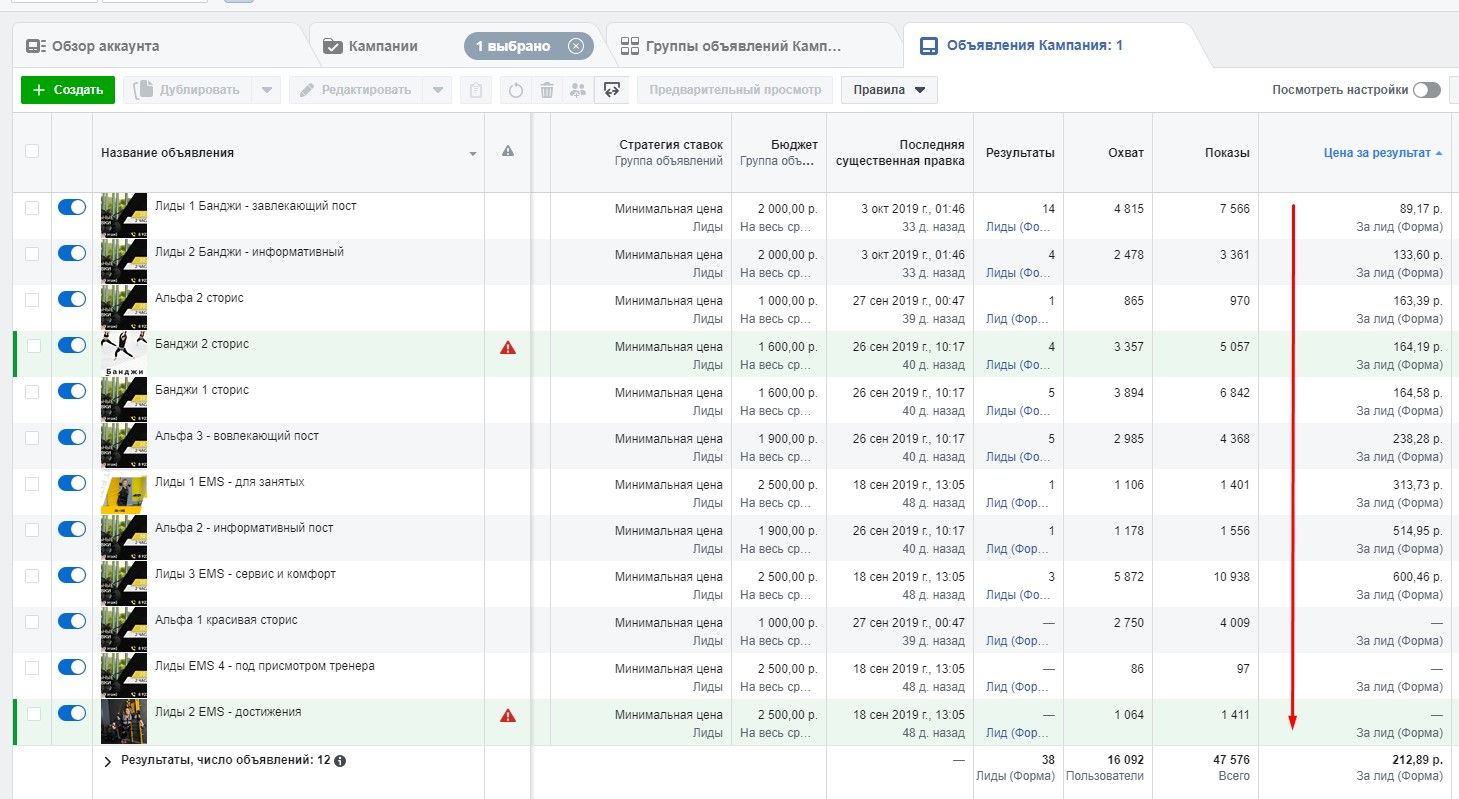1459x799 pixels.
Task: Expand the Результаты, число объявлений: 12 row
Action: [x=108, y=761]
